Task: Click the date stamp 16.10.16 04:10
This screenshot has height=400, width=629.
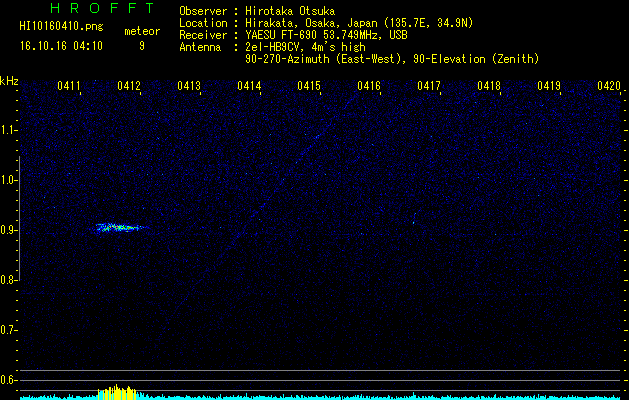Action: pos(61,46)
